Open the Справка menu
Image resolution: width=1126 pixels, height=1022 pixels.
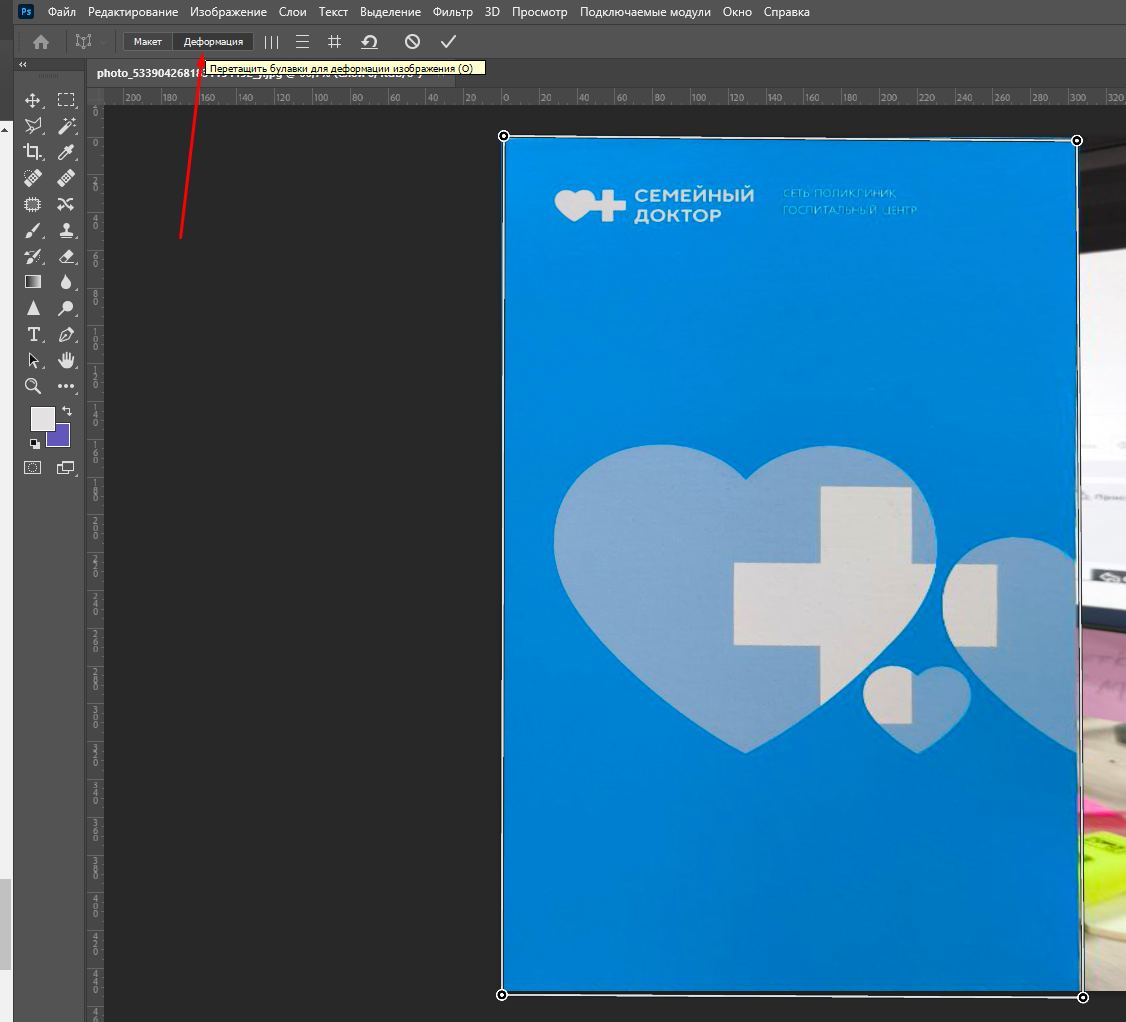(x=786, y=12)
